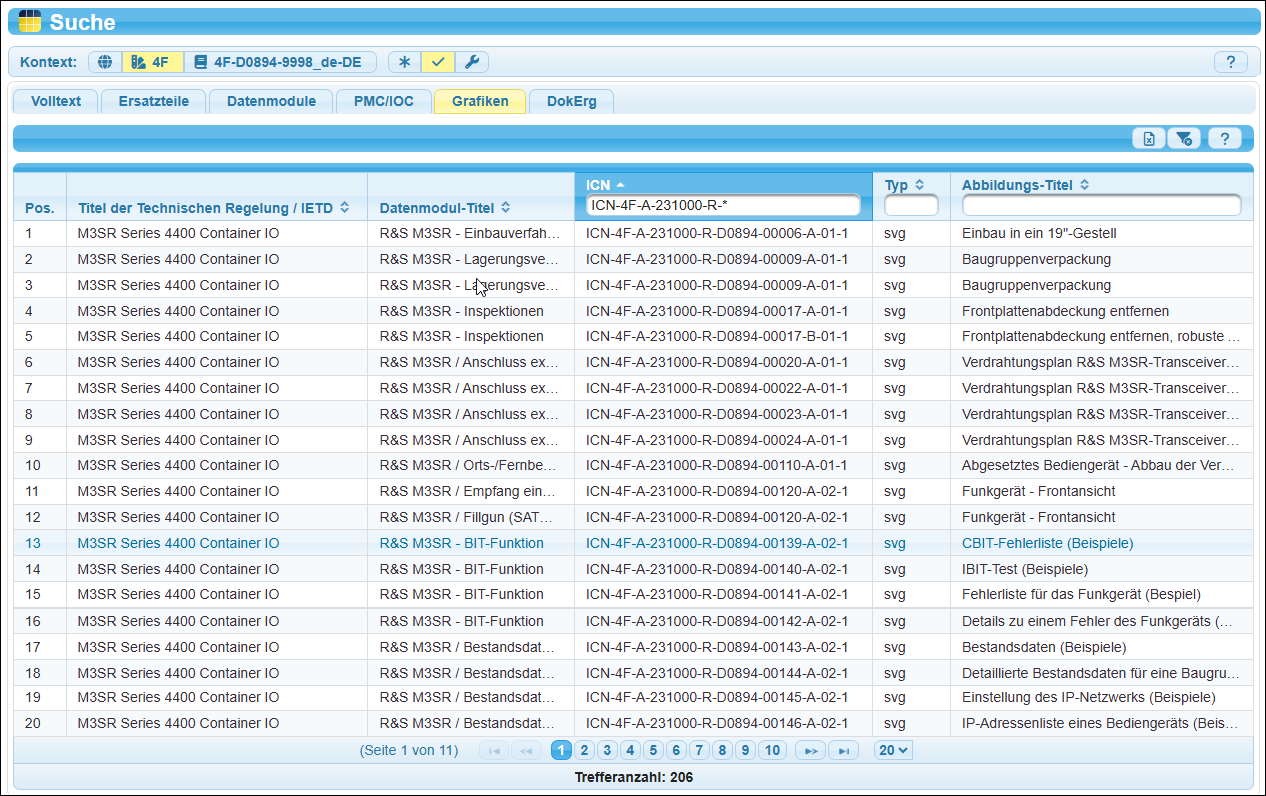Go to results page 3

tap(607, 750)
